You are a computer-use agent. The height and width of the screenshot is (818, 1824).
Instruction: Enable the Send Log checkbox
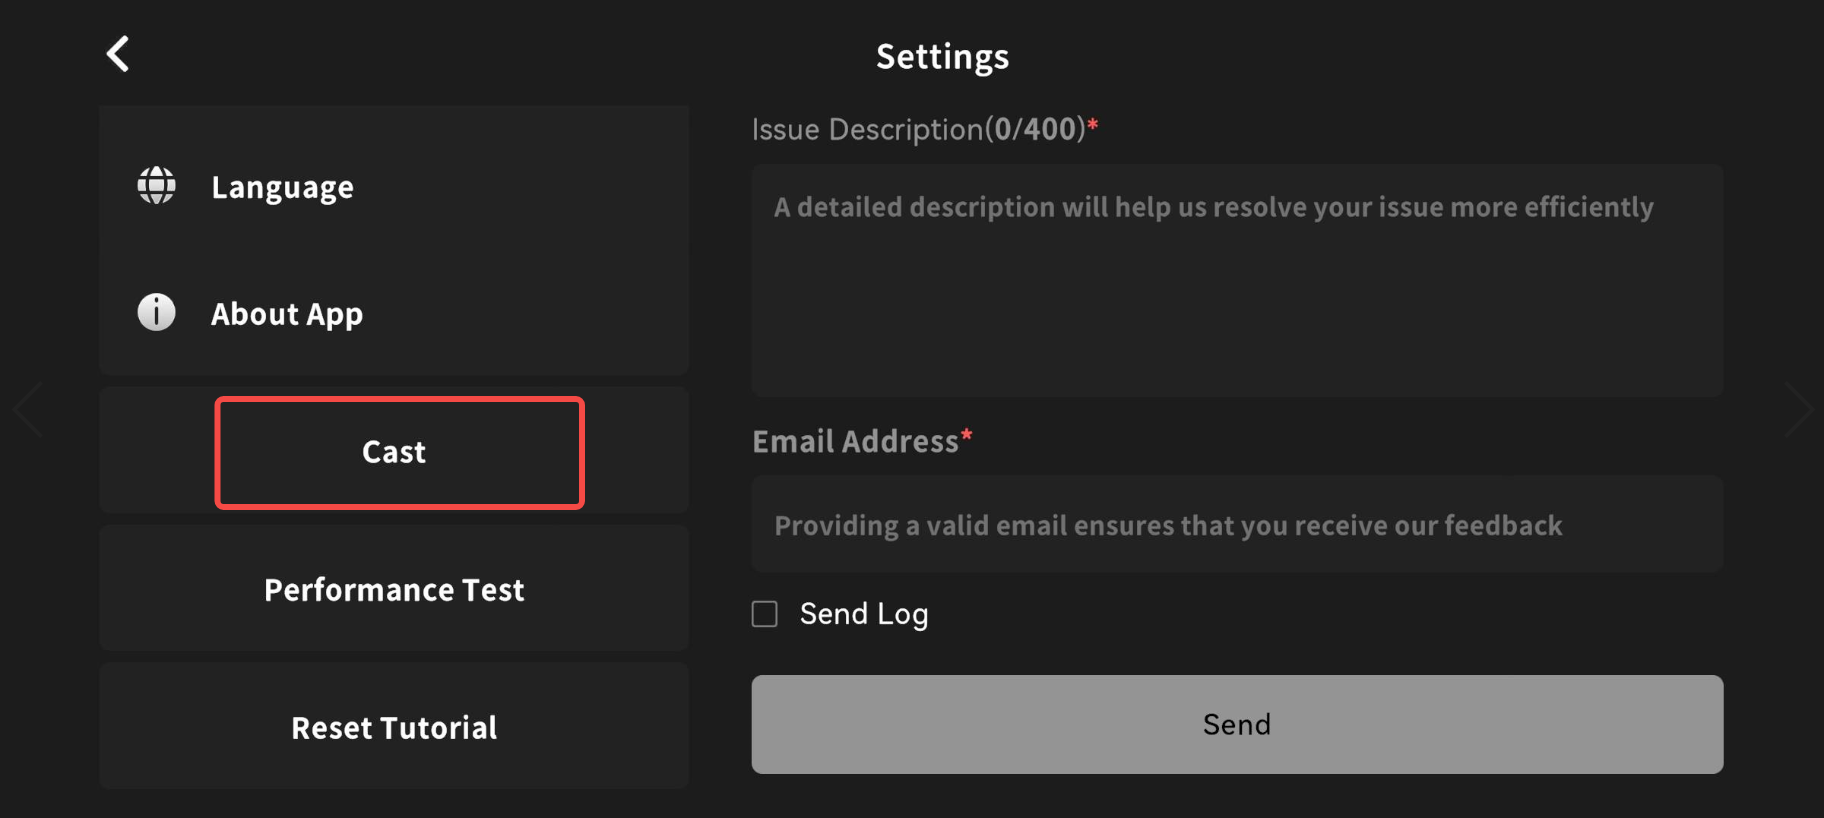coord(765,614)
